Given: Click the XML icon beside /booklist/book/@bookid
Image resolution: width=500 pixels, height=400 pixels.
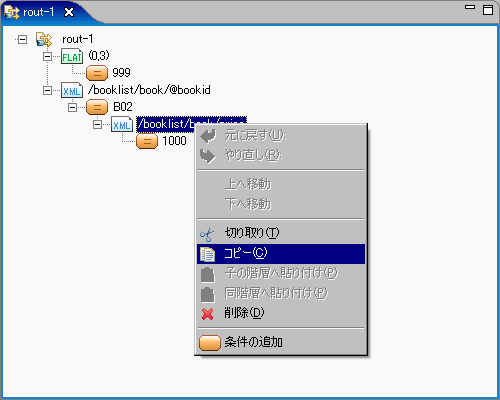Looking at the screenshot, I should pyautogui.click(x=72, y=90).
